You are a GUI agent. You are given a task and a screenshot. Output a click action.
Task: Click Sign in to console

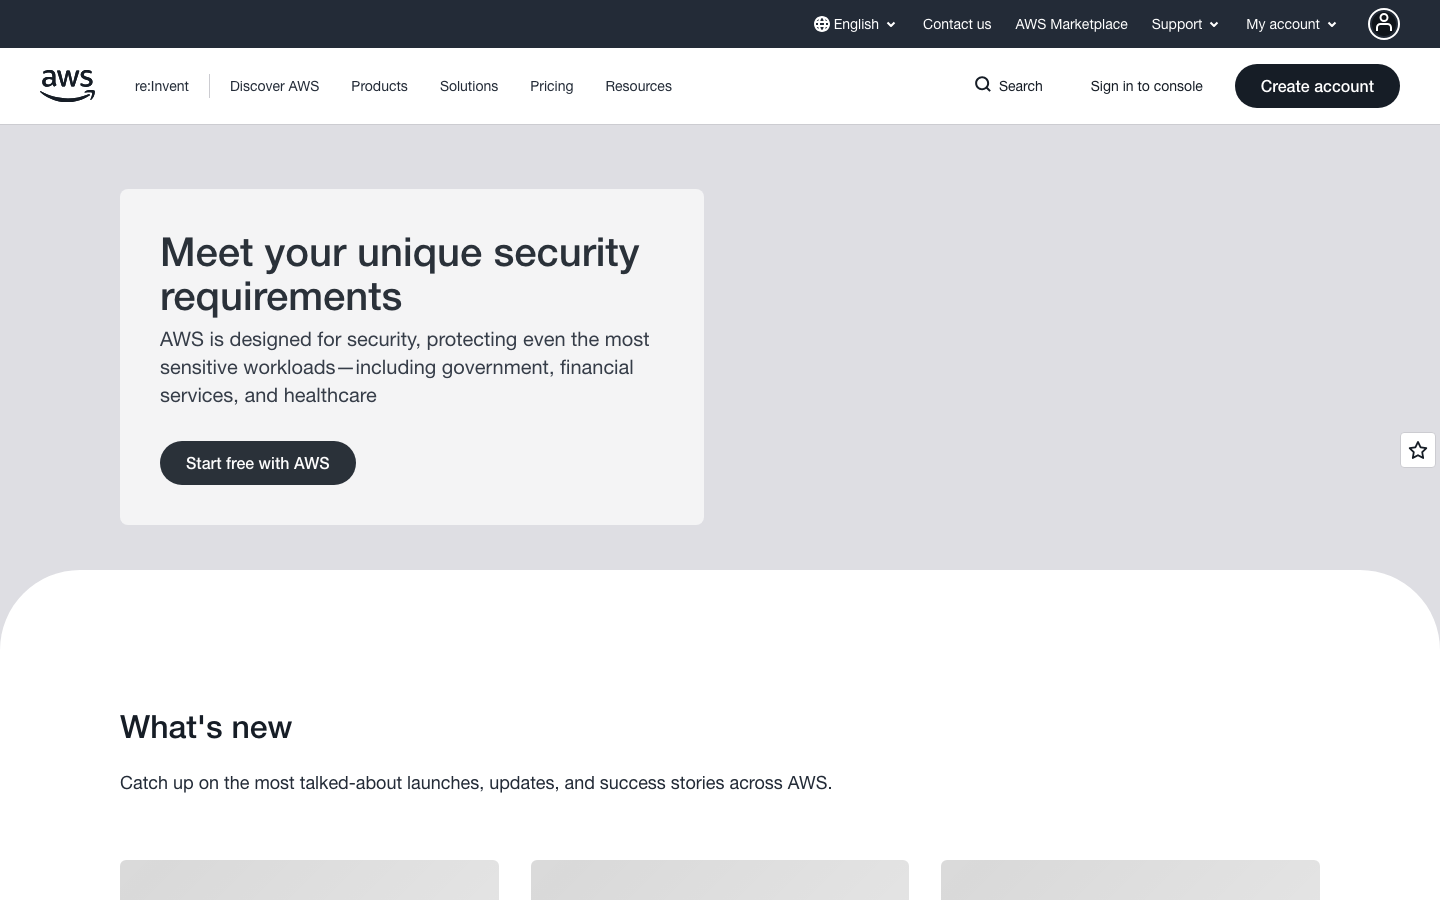[1147, 86]
